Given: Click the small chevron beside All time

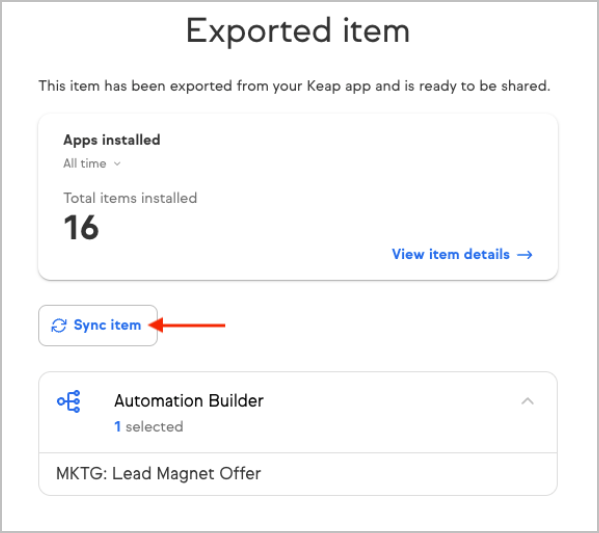Looking at the screenshot, I should 117,164.
